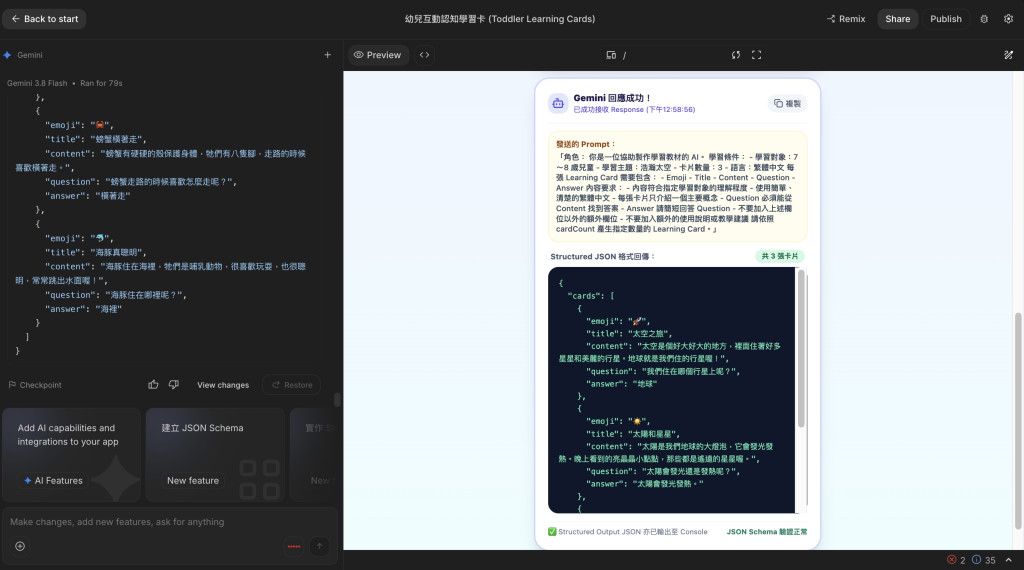Start a new chat with the plus icon

[x=328, y=55]
